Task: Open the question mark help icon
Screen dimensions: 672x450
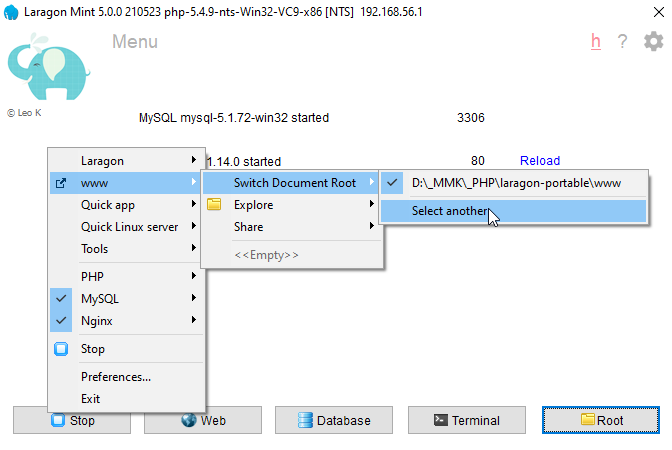Action: pyautogui.click(x=622, y=41)
